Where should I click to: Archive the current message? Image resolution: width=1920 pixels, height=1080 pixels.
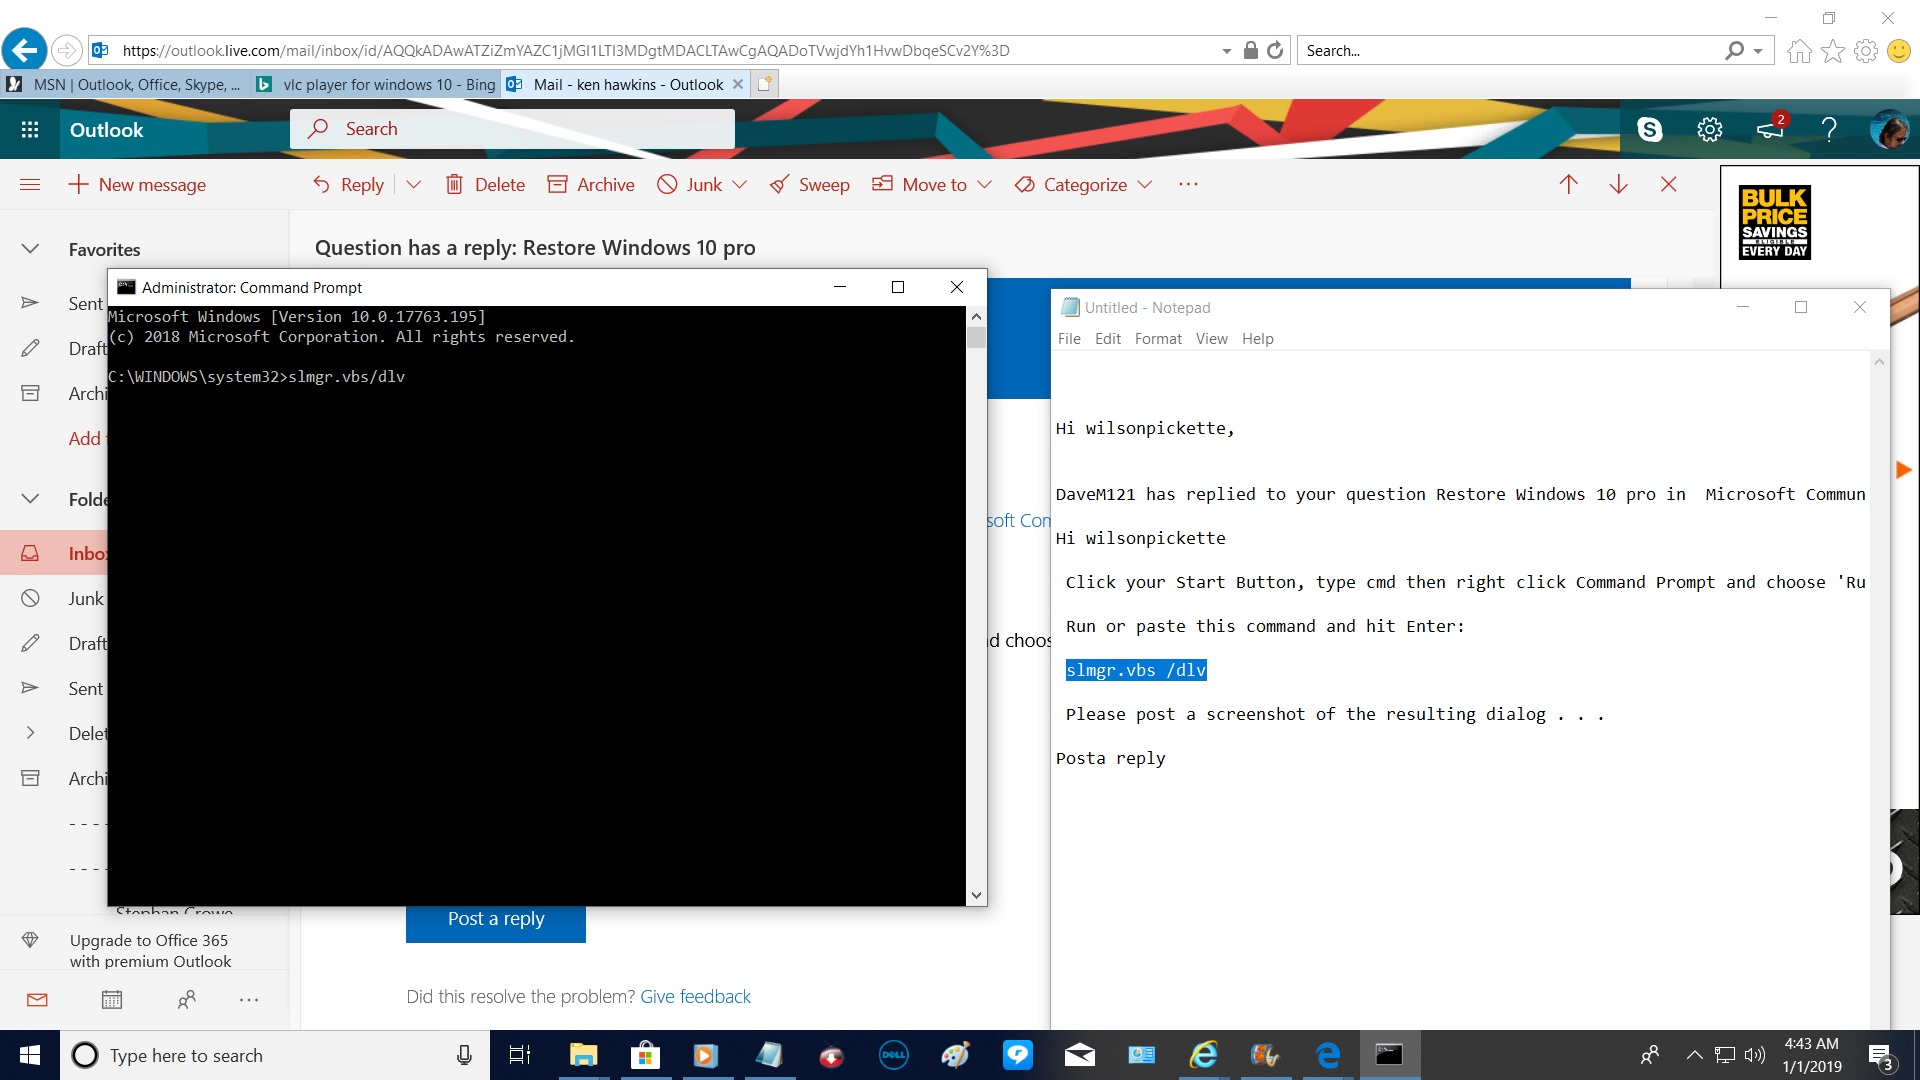point(591,184)
